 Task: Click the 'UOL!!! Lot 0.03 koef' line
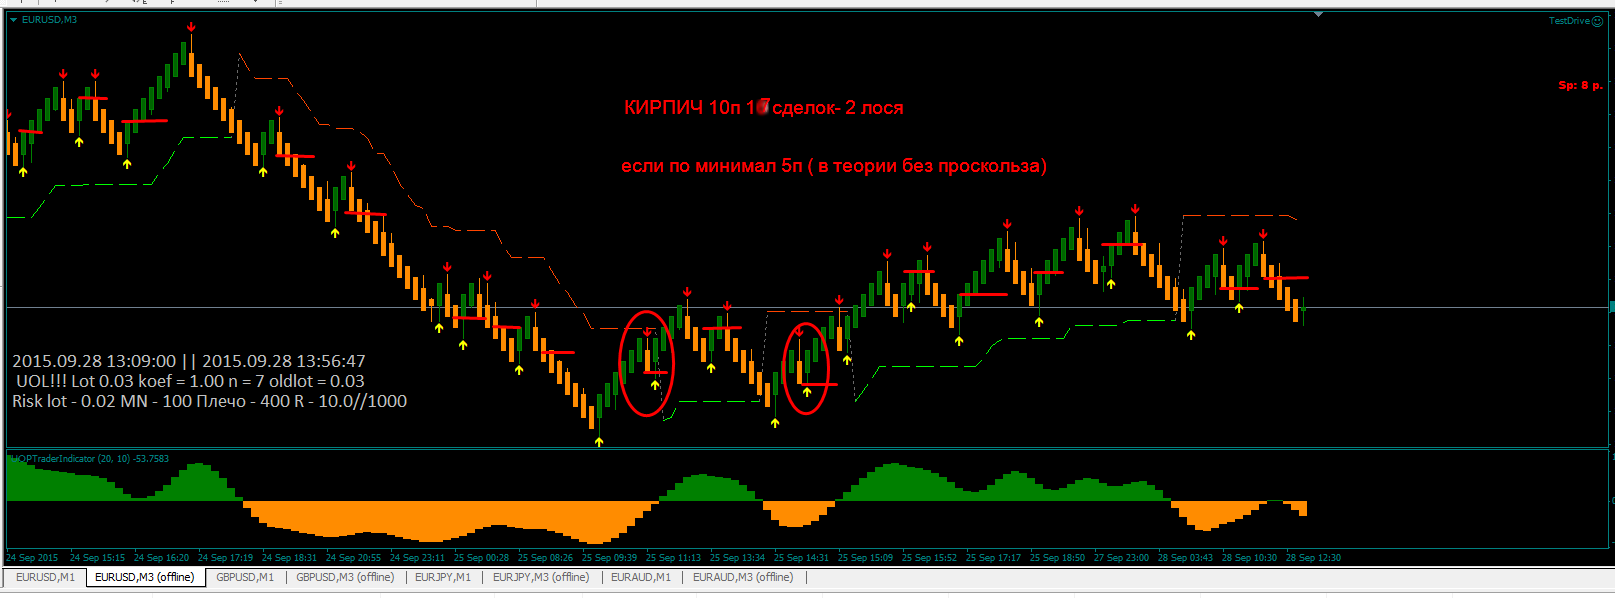pyautogui.click(x=190, y=381)
